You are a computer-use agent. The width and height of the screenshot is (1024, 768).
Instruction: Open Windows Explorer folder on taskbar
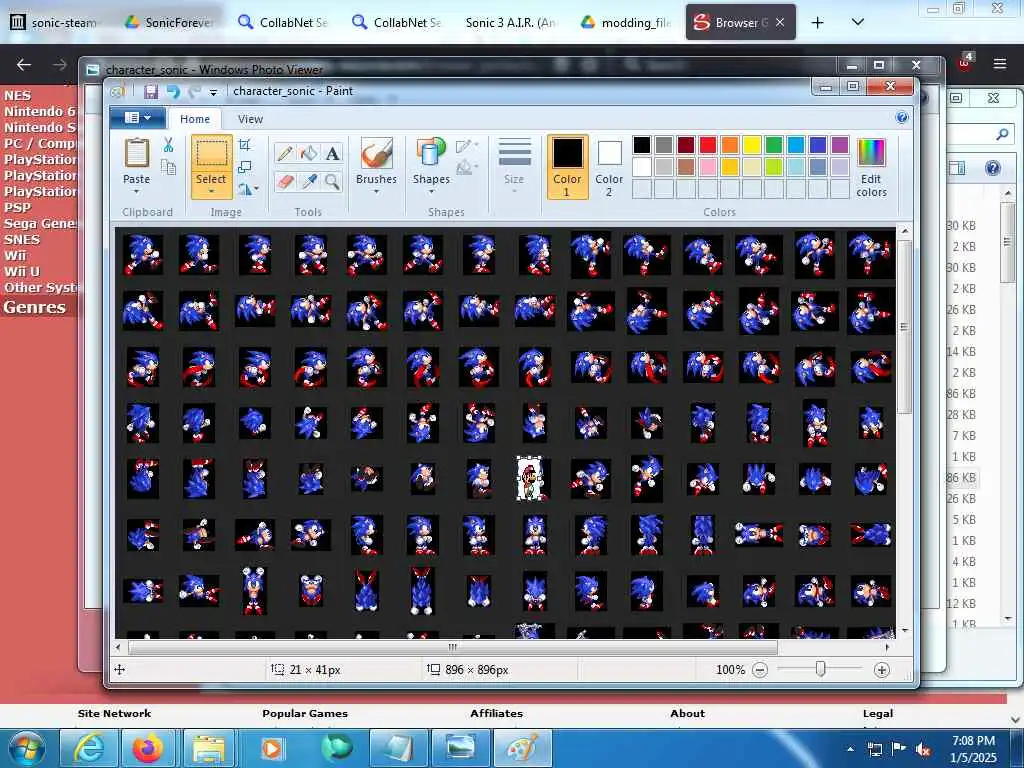click(208, 748)
